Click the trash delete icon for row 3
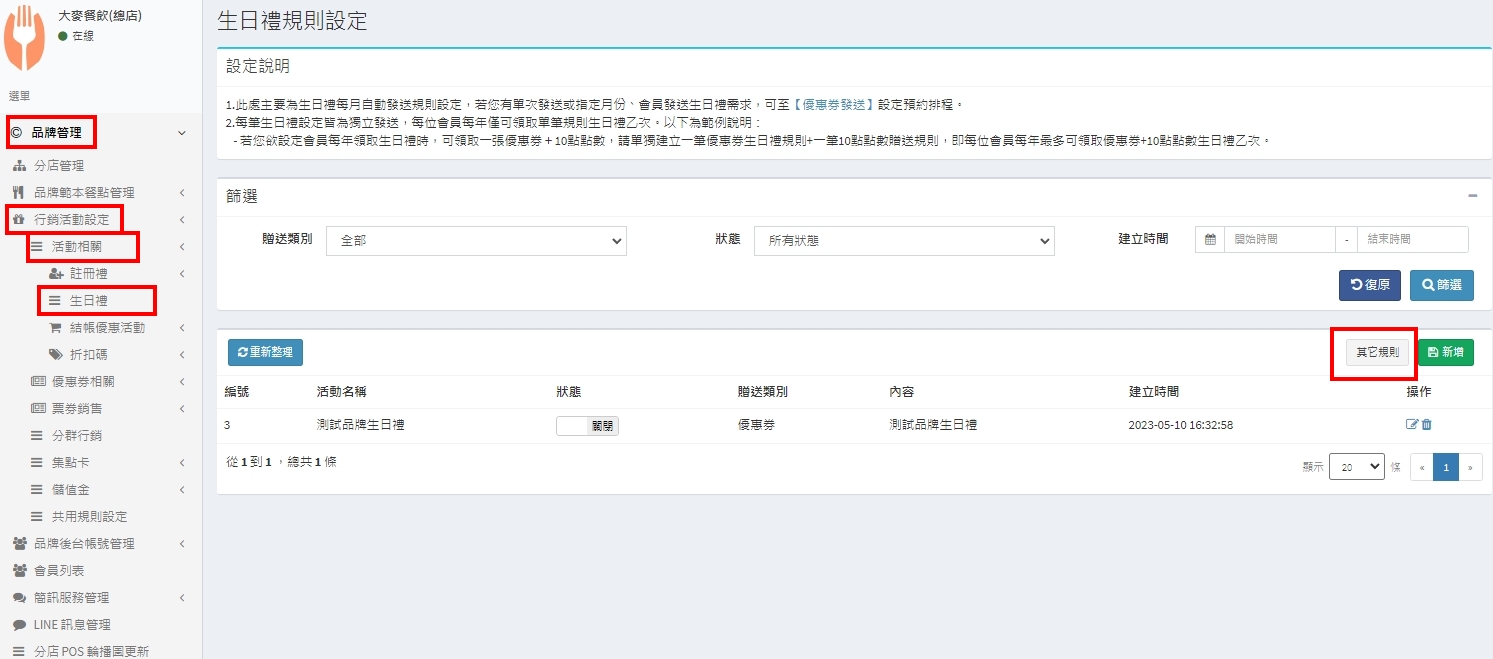This screenshot has width=1493, height=659. (1427, 425)
